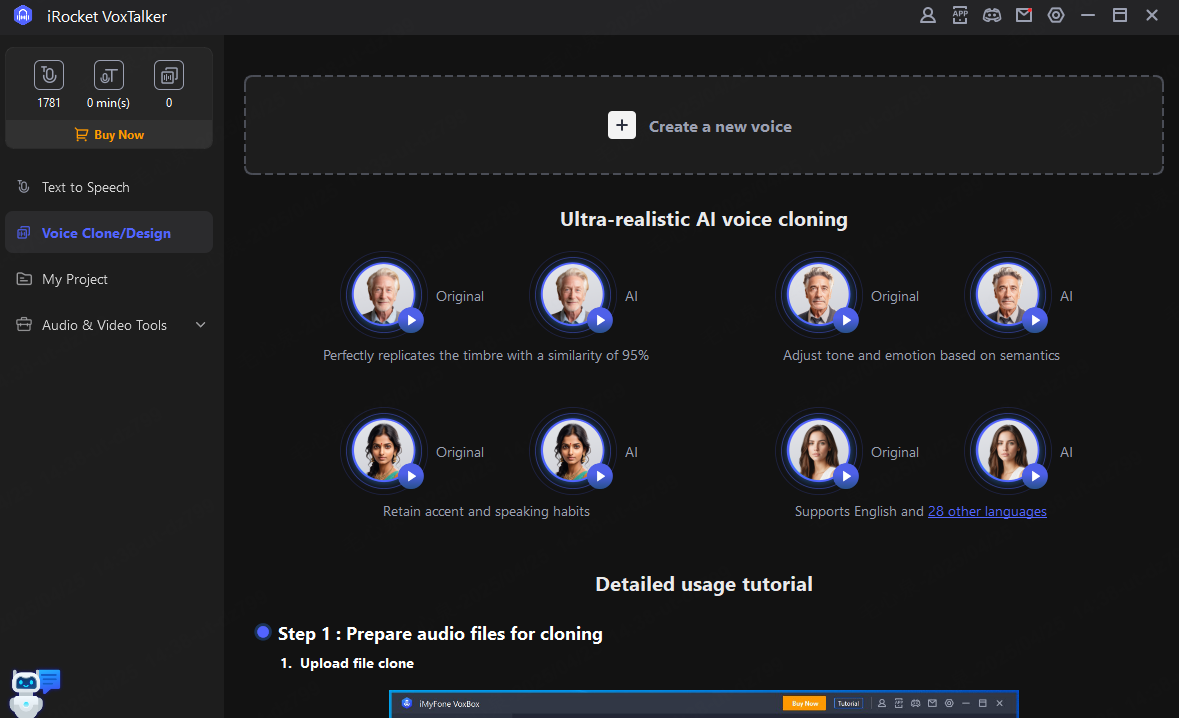Expand the Audio & Video Tools section
Viewport: 1179px width, 718px height.
tap(108, 325)
